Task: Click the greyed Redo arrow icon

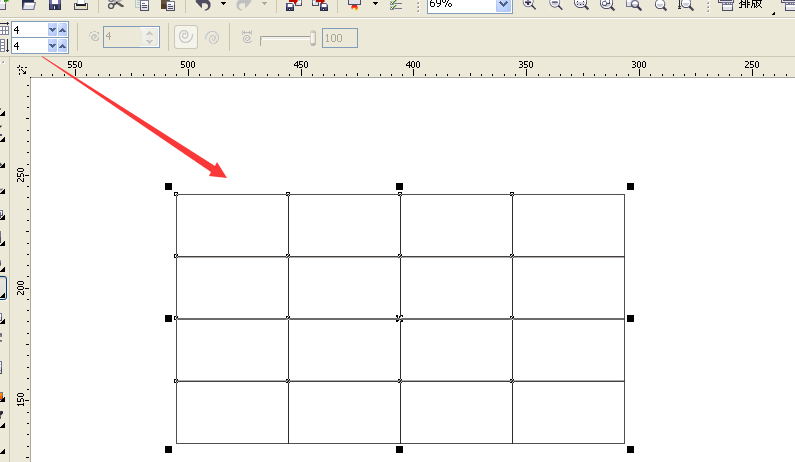Action: point(244,5)
